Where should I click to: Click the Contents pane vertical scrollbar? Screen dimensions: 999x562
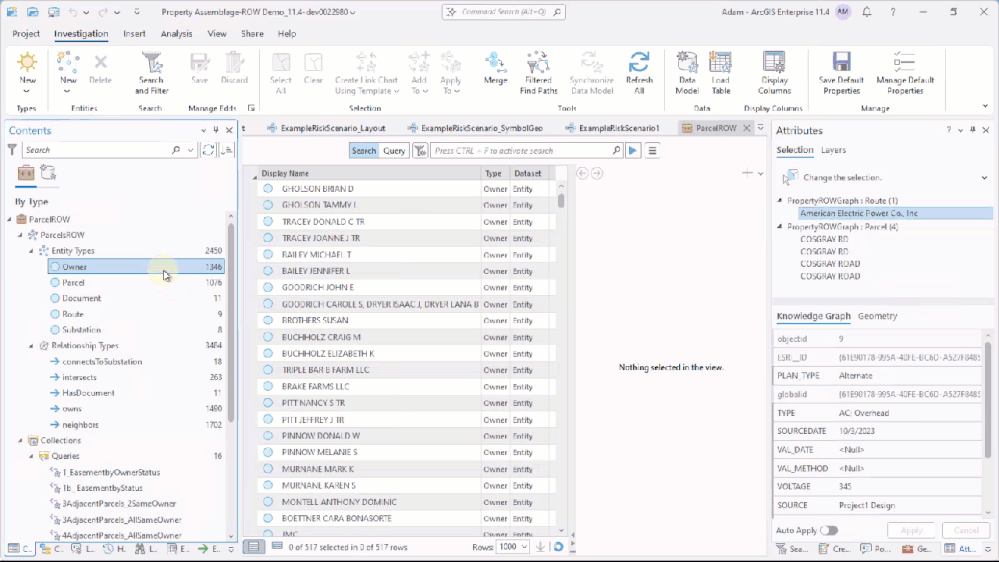[x=231, y=322]
